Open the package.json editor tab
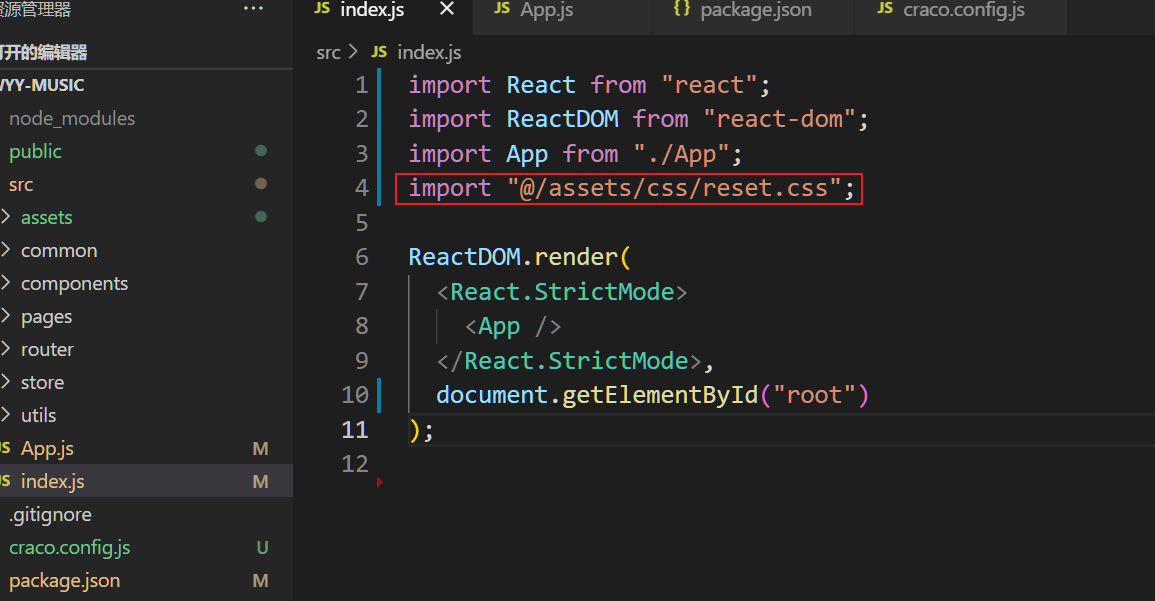 755,10
